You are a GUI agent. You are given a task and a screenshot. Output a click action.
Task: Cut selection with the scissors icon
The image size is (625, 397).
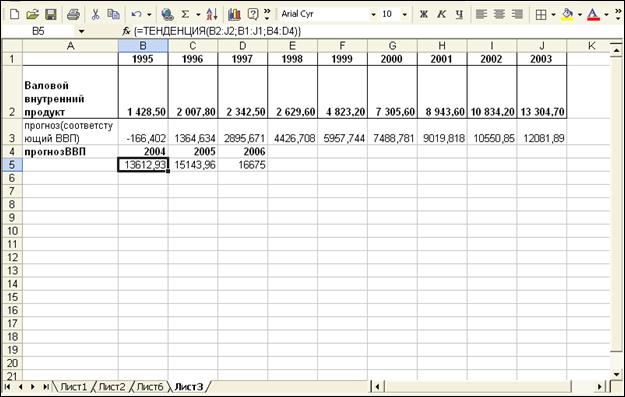pyautogui.click(x=95, y=15)
